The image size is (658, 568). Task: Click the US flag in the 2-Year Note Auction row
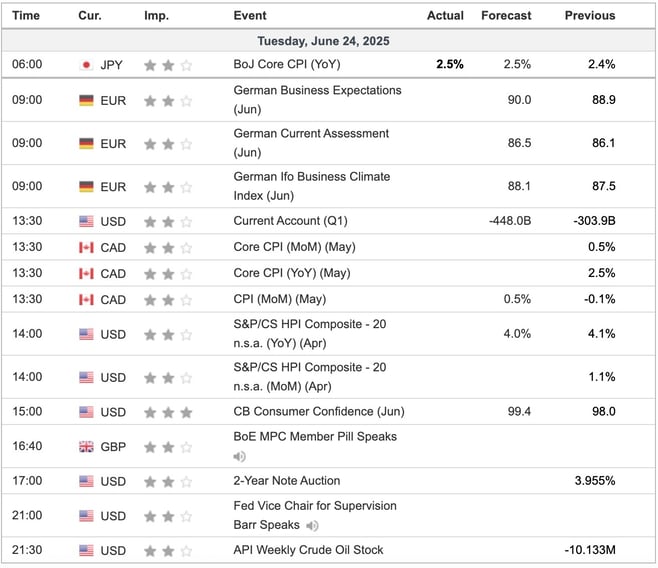point(86,481)
